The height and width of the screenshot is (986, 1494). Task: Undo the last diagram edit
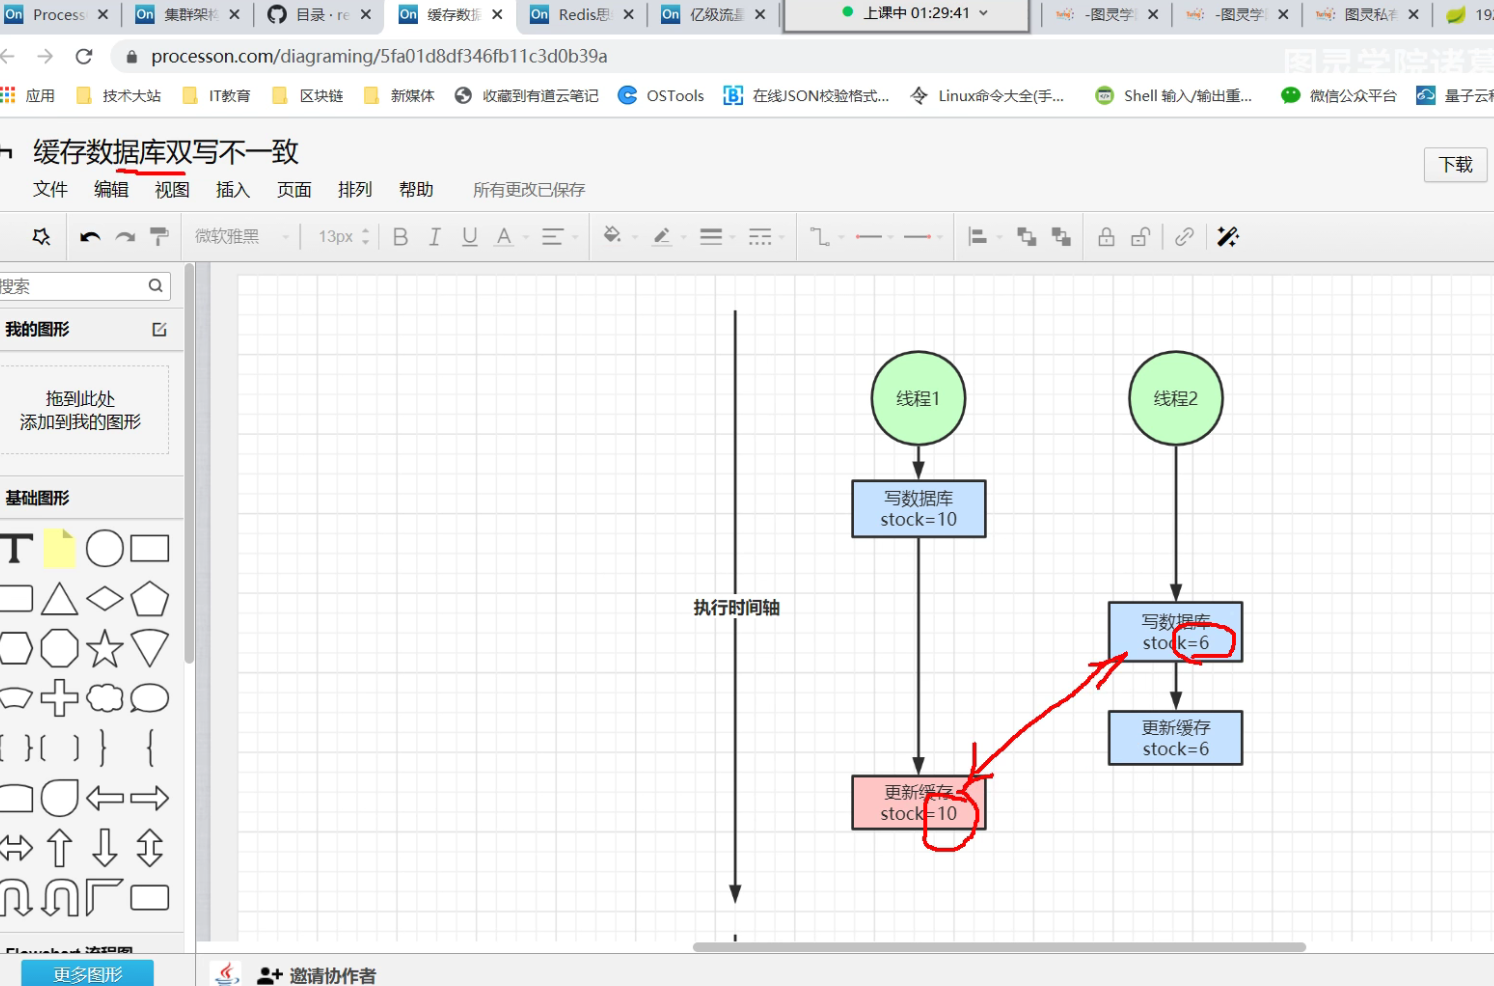tap(90, 237)
